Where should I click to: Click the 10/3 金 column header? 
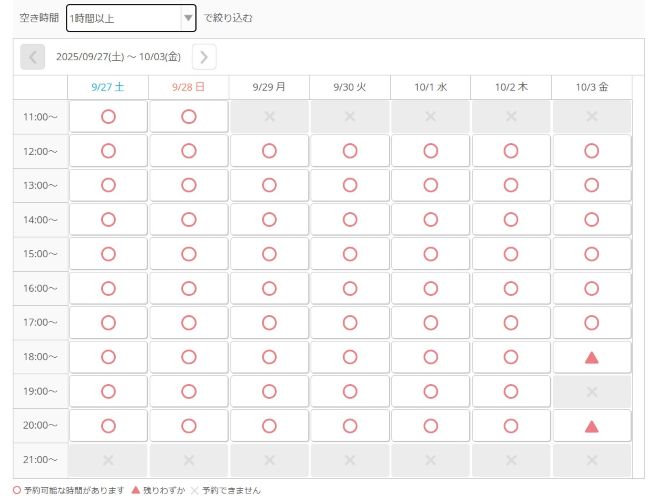click(591, 87)
